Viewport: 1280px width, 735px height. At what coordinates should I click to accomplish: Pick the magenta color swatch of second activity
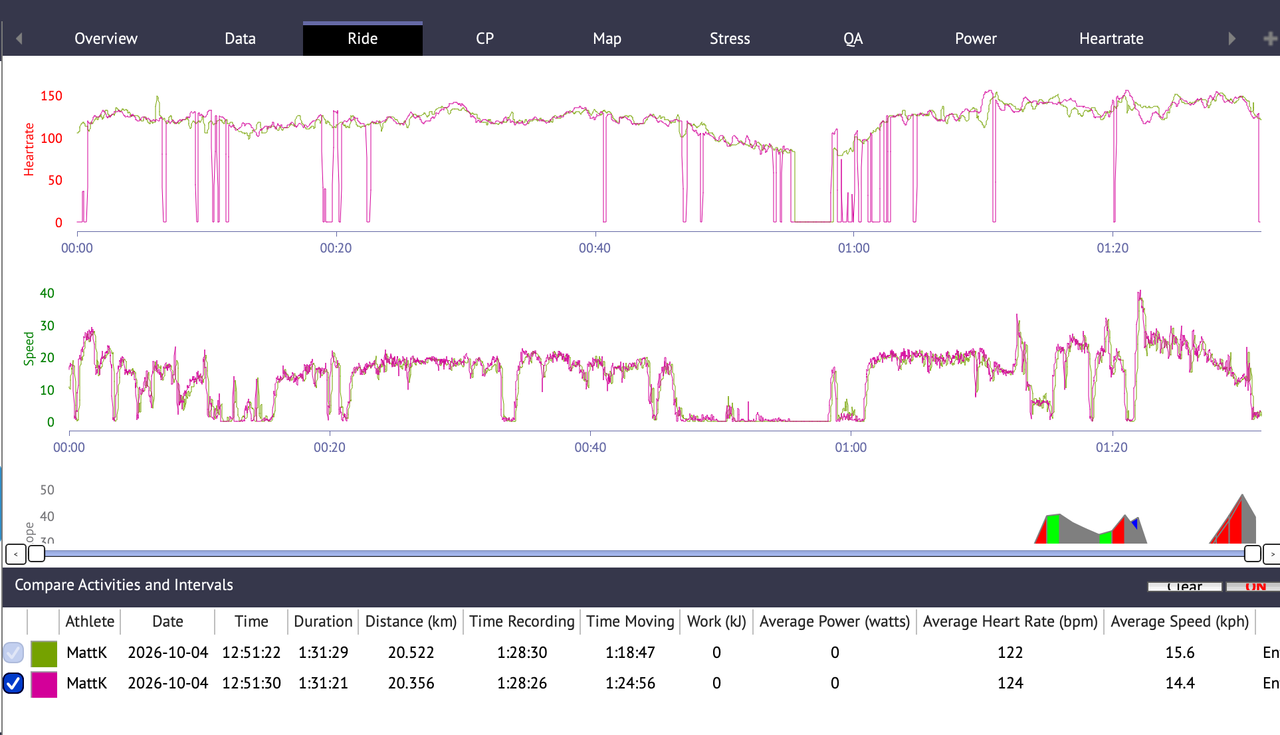click(x=44, y=684)
